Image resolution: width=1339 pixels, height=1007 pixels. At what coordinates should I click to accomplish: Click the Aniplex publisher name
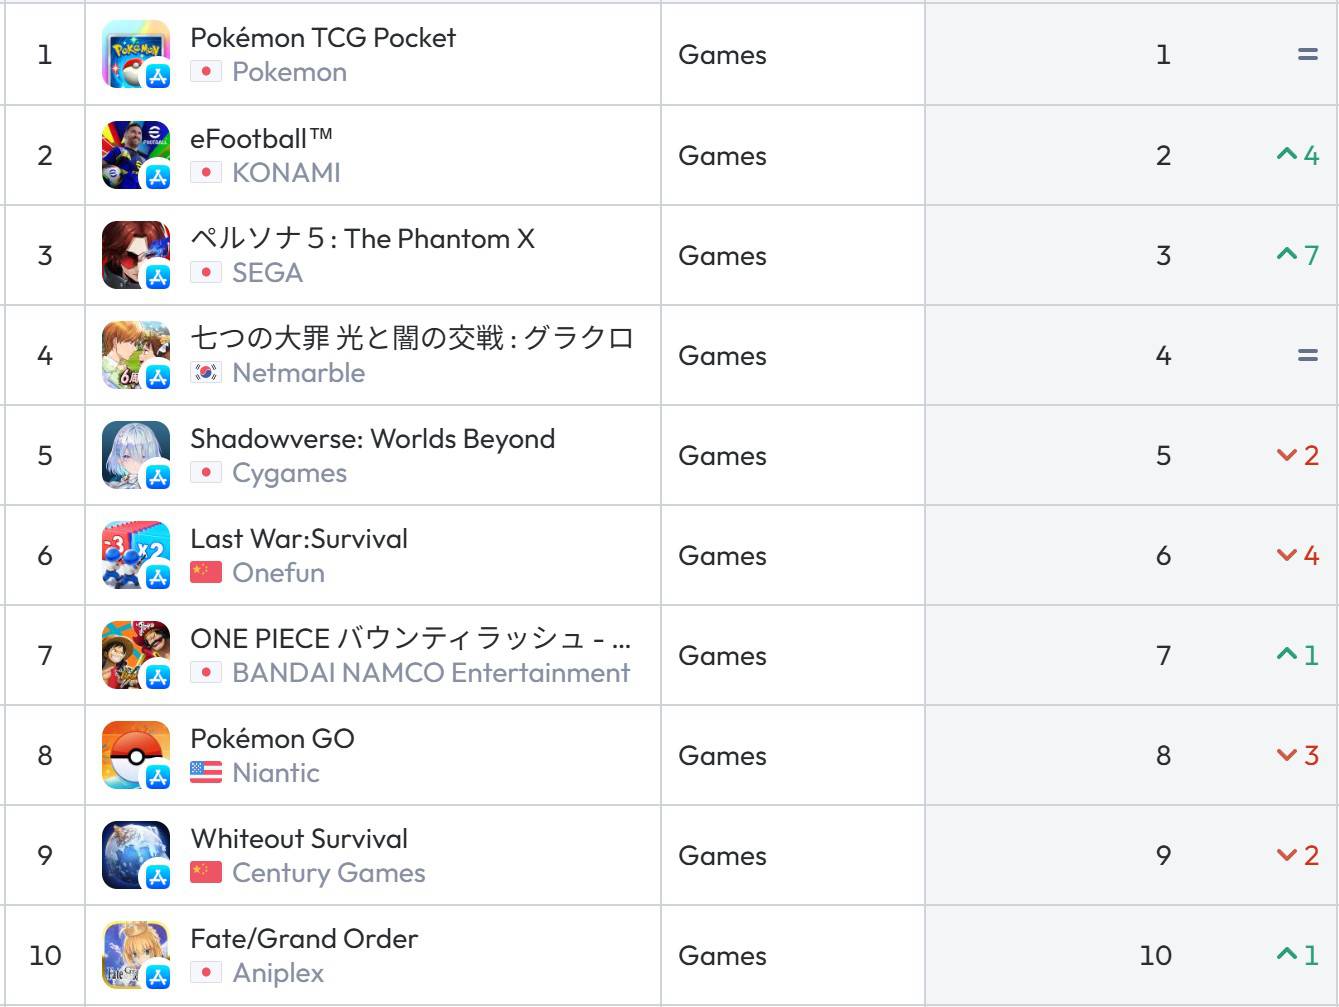(x=278, y=973)
